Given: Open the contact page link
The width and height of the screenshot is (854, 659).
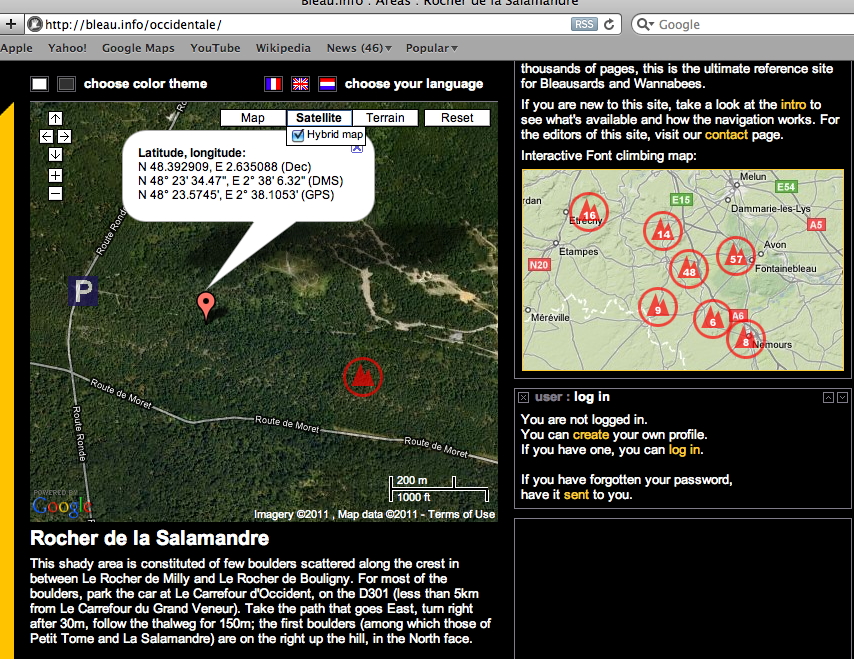Looking at the screenshot, I should click(726, 135).
